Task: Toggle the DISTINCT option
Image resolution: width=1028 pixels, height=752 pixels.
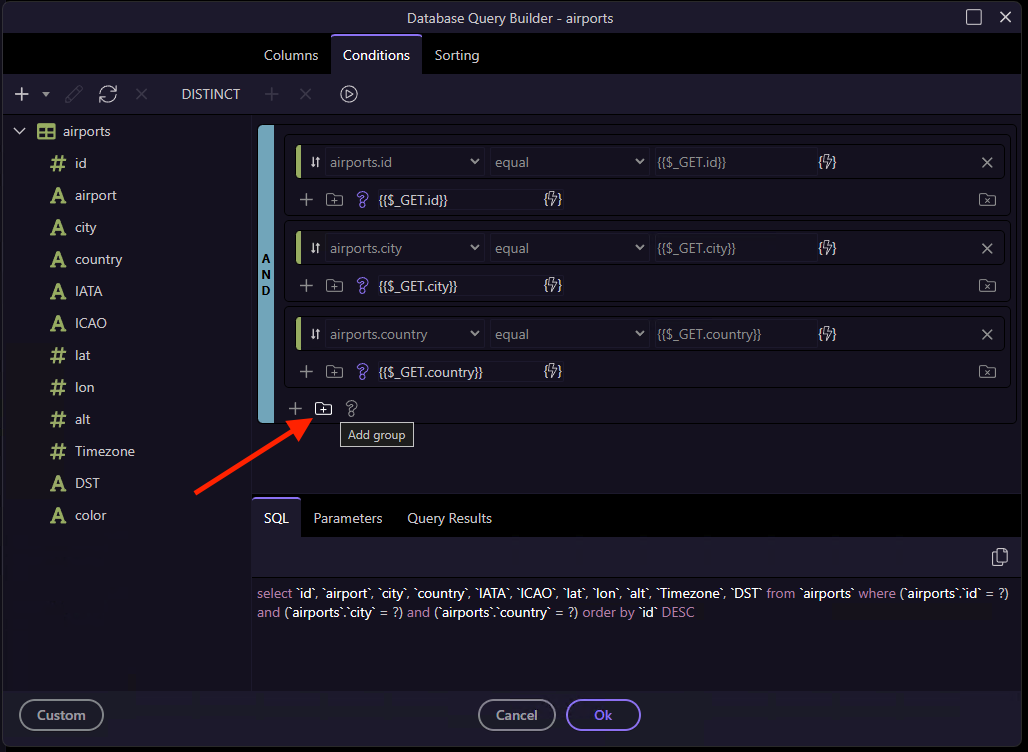Action: [211, 94]
